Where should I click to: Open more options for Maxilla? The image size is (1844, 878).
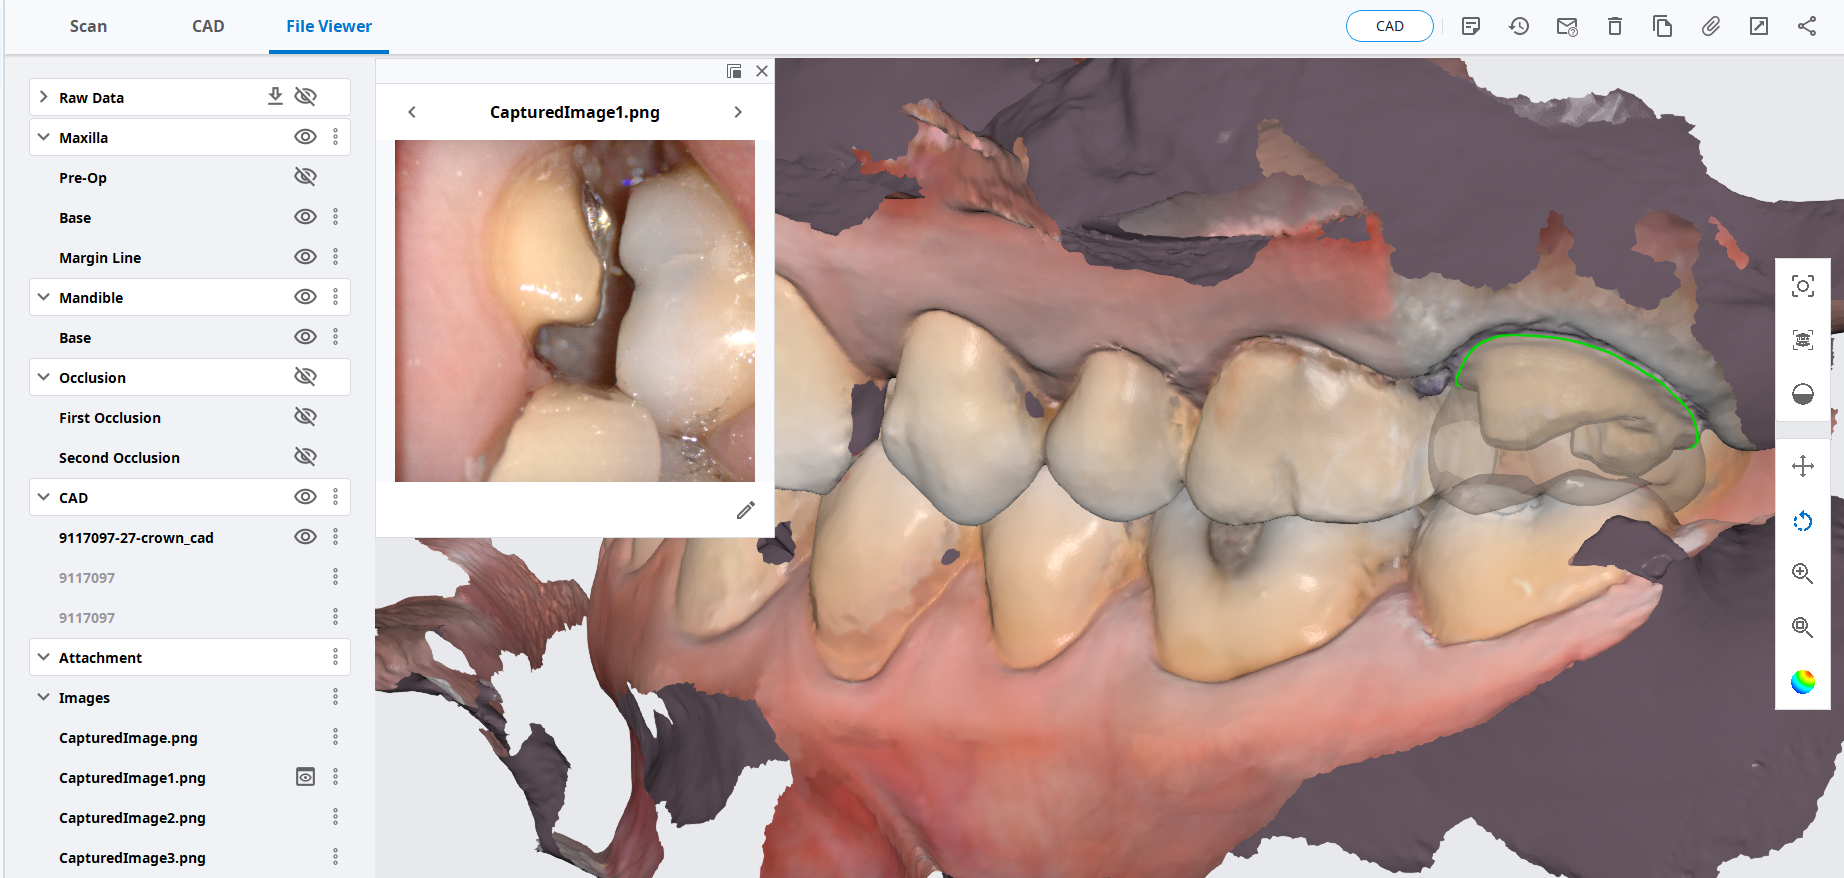click(x=336, y=137)
